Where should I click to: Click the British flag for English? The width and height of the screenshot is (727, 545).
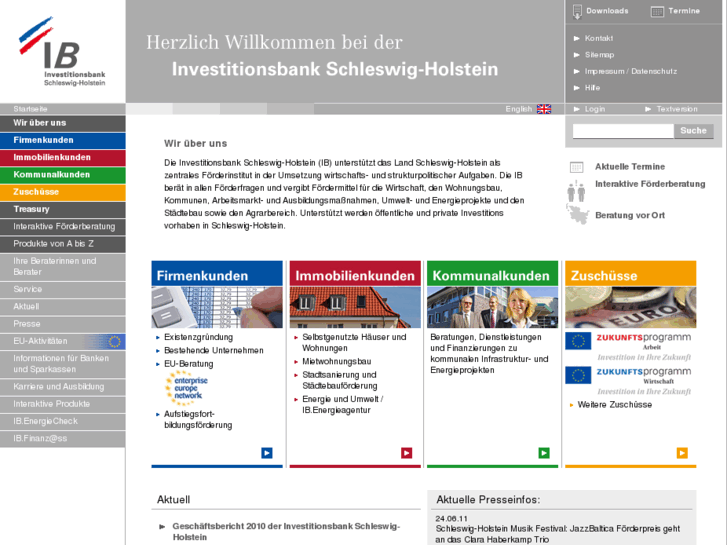pyautogui.click(x=544, y=109)
